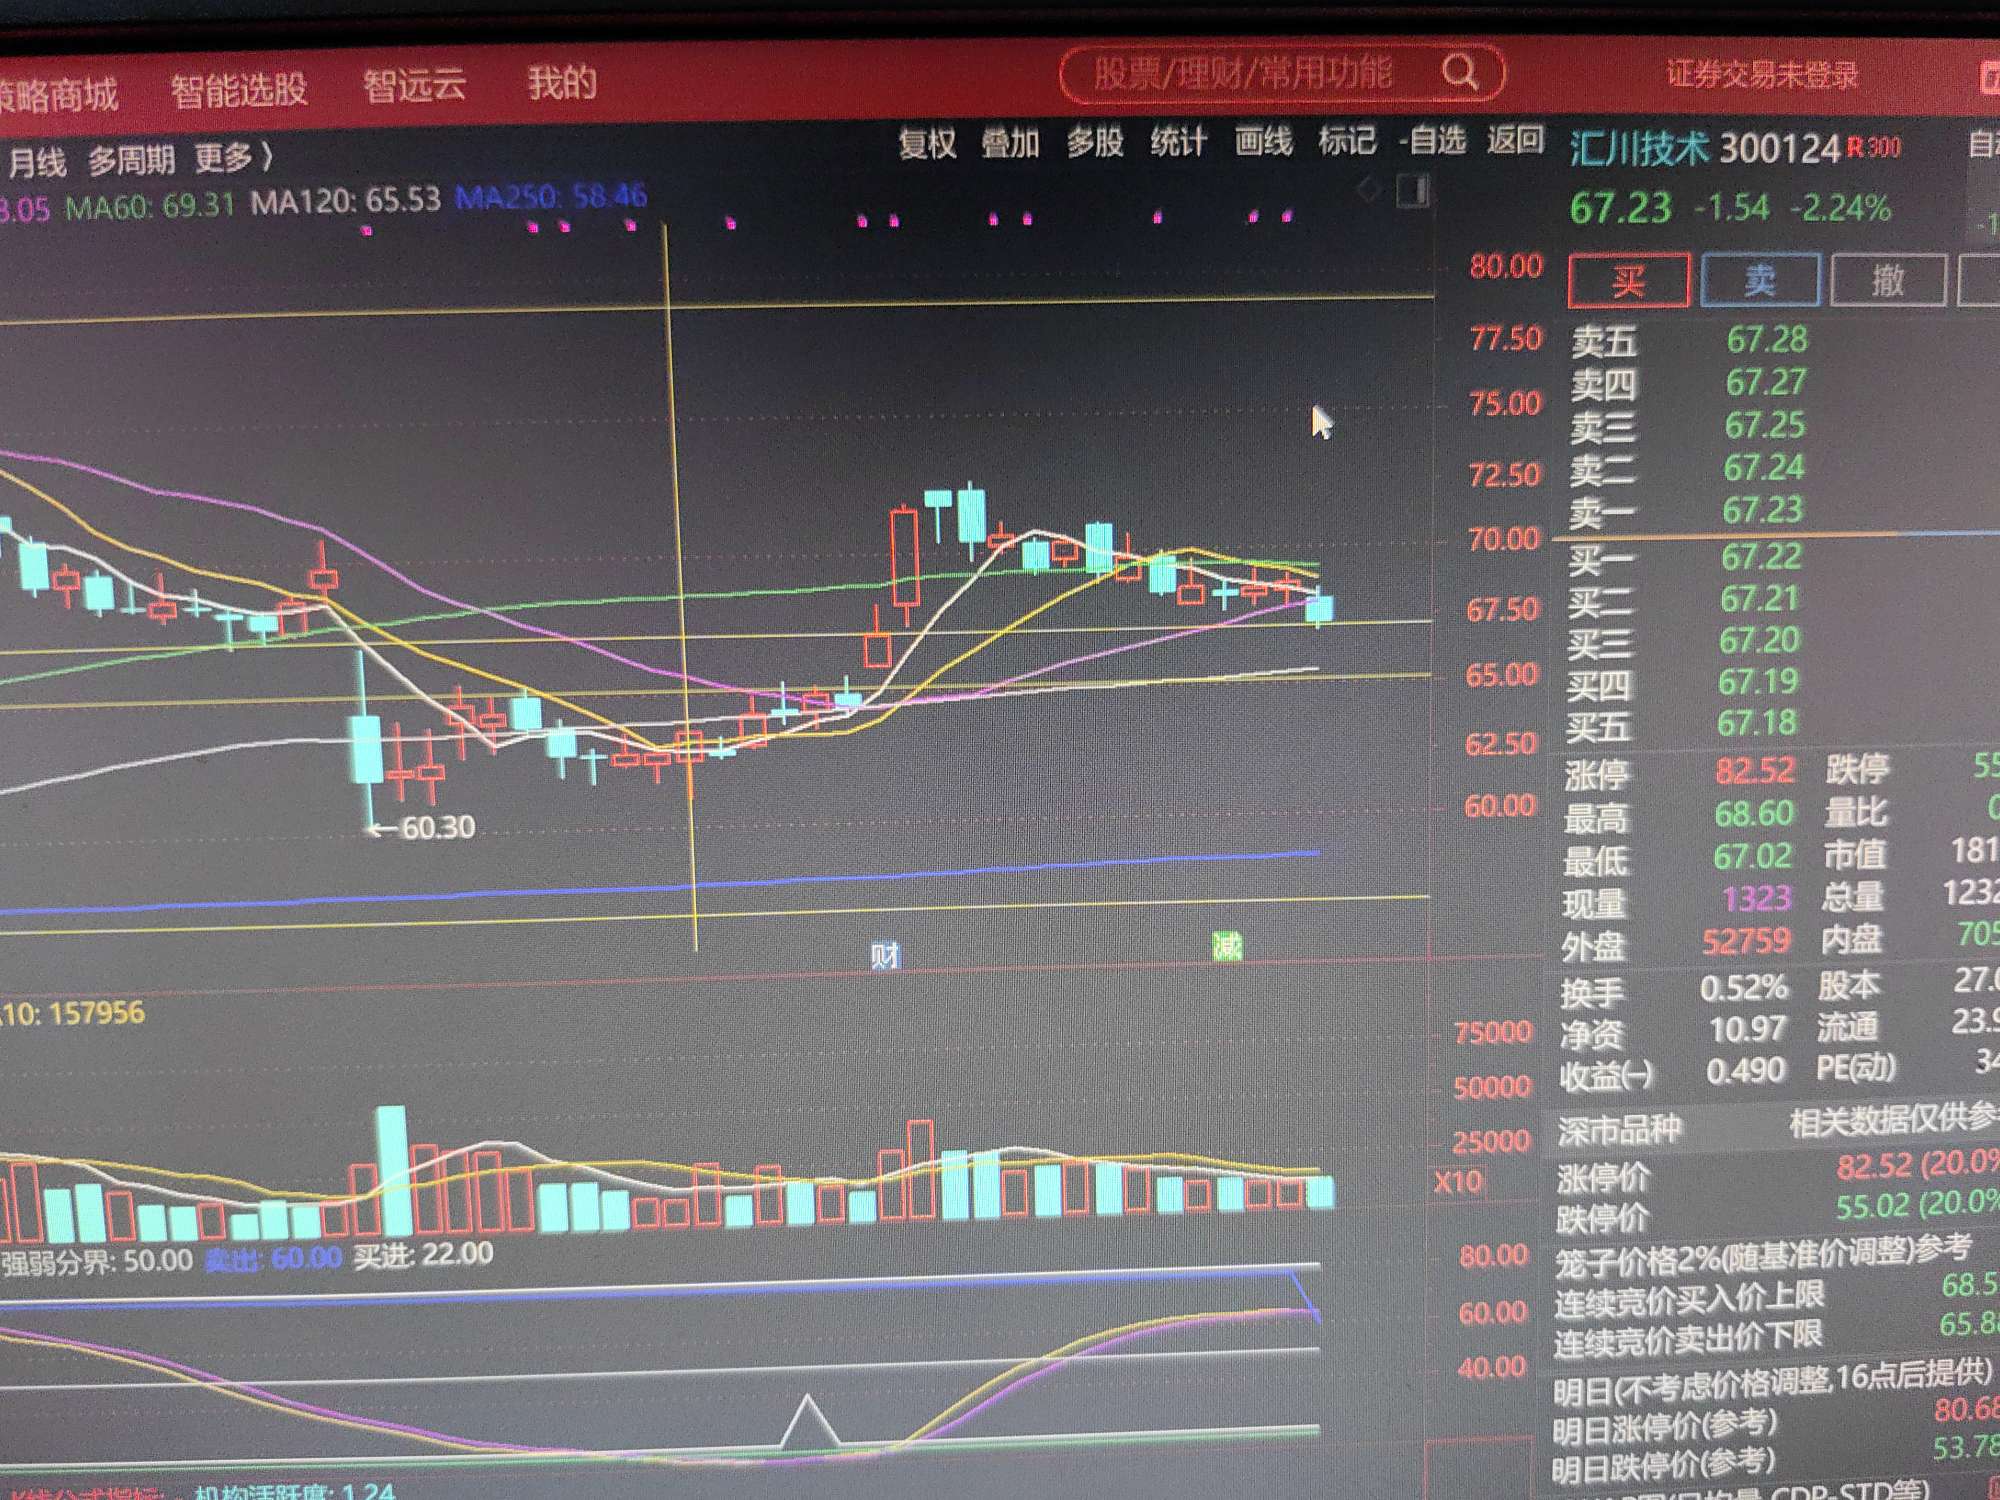Click the search magnifier icon
The height and width of the screenshot is (1500, 2000).
[1460, 72]
